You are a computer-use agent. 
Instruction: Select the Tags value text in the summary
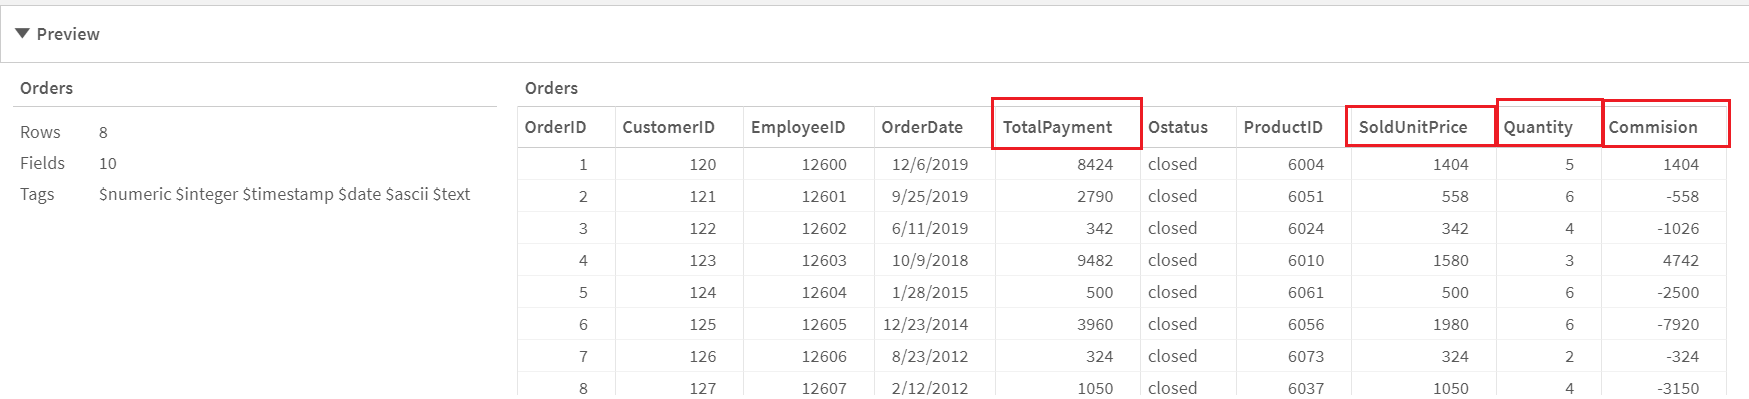(x=284, y=194)
